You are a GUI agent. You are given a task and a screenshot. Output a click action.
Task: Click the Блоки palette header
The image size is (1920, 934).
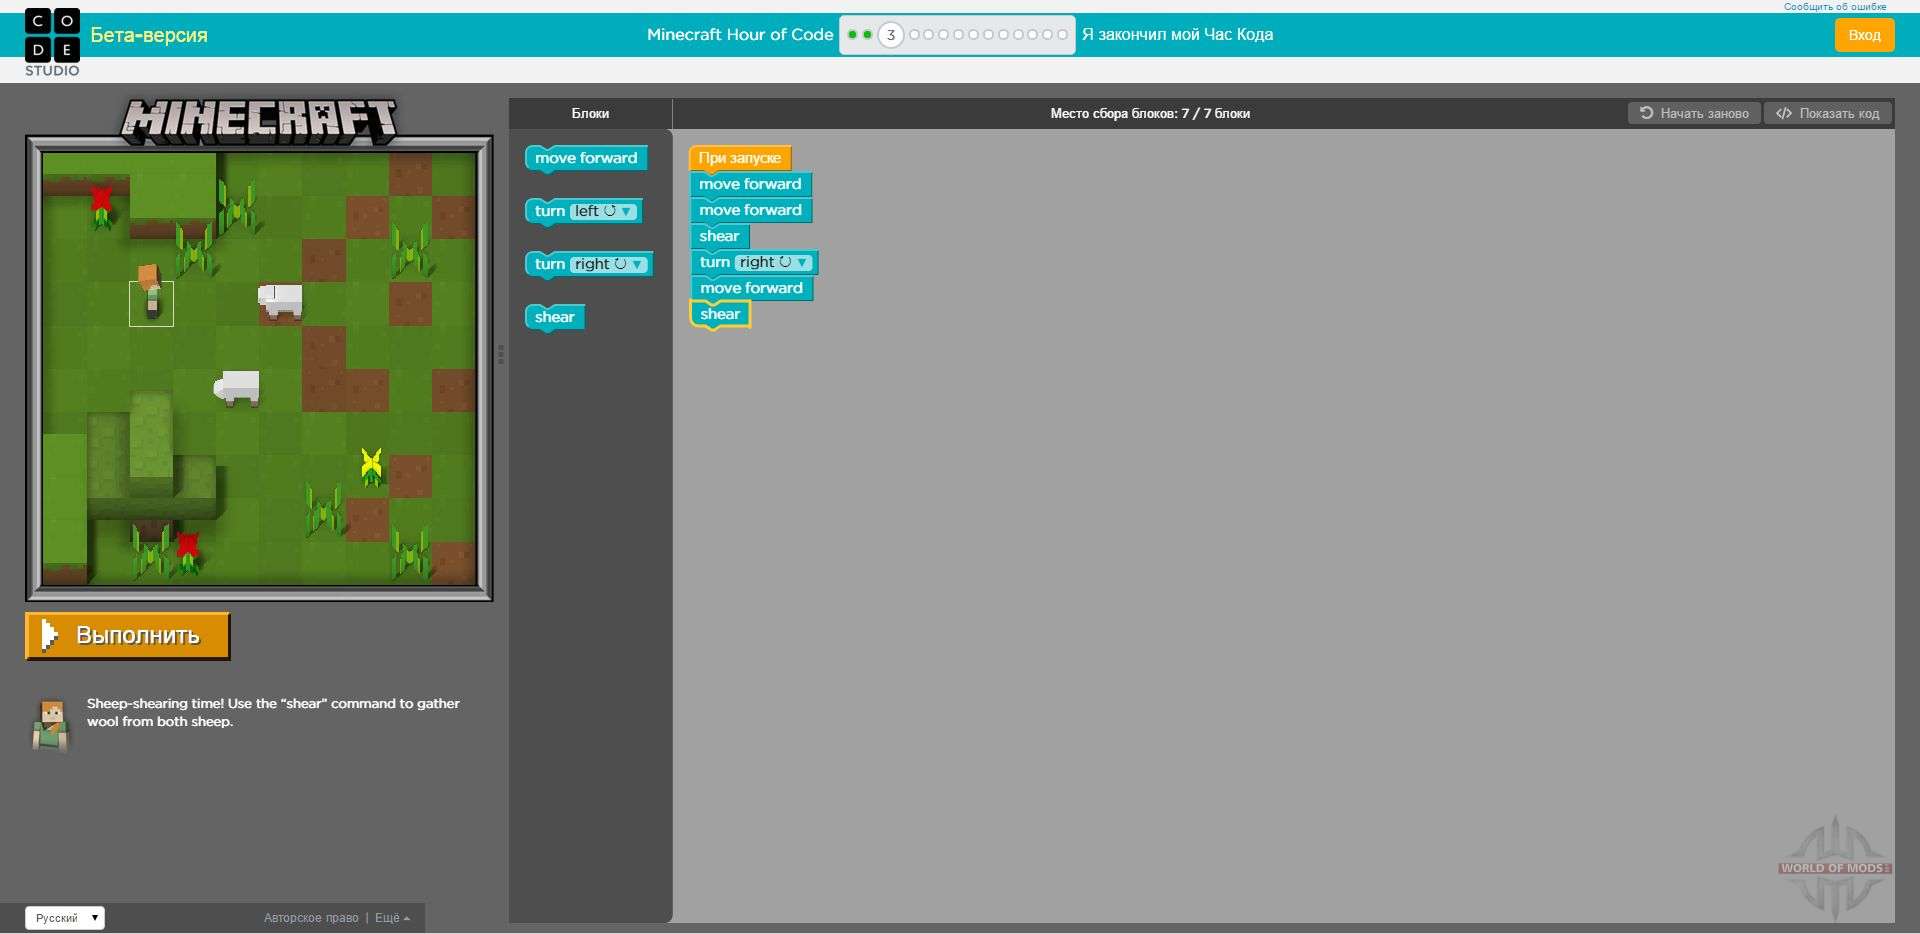coord(590,113)
